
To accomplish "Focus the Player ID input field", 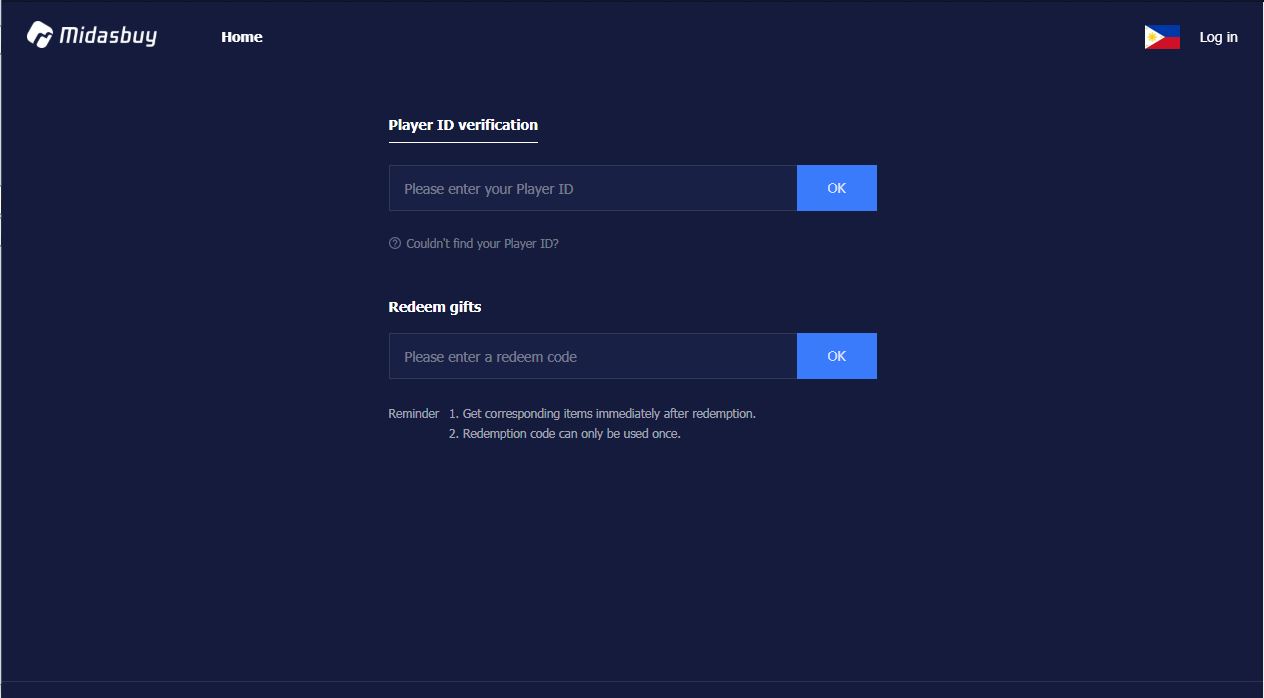I will click(593, 188).
